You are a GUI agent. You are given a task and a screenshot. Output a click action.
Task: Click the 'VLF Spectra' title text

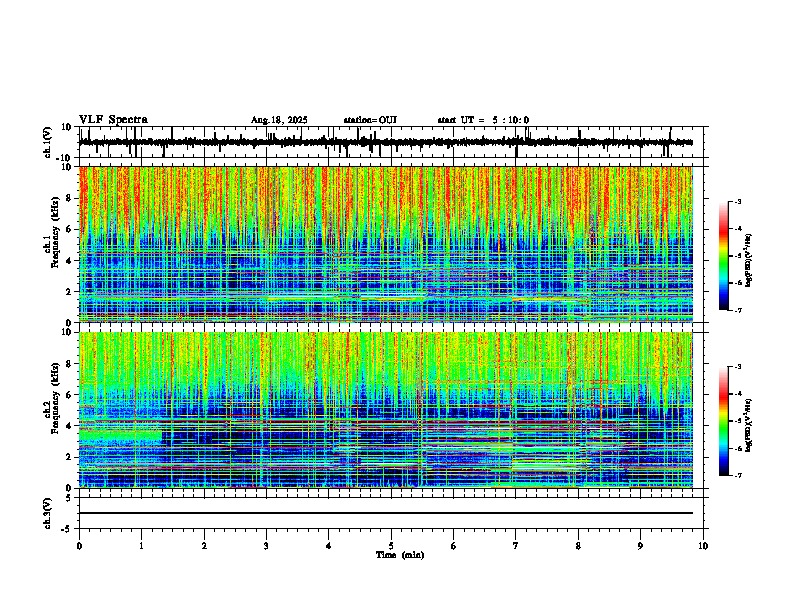coord(113,119)
